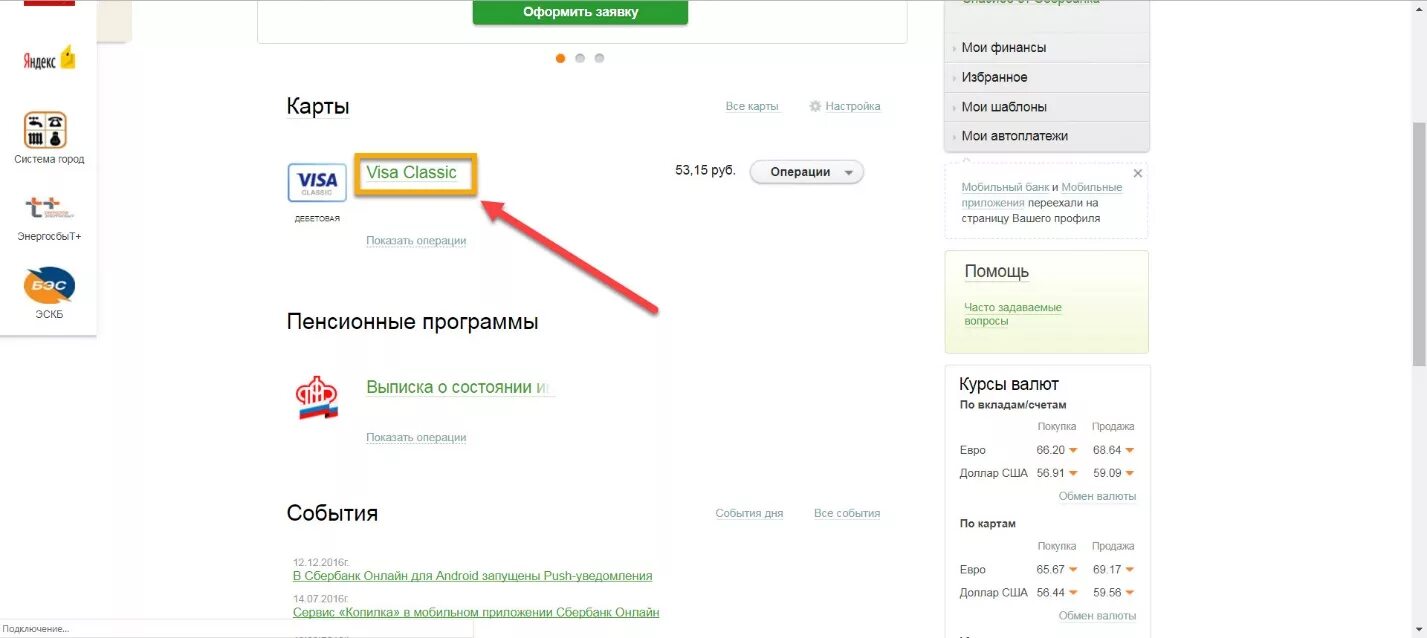Screen dimensions: 1427x638
Task: Open the Система город icon
Action: coord(46,130)
